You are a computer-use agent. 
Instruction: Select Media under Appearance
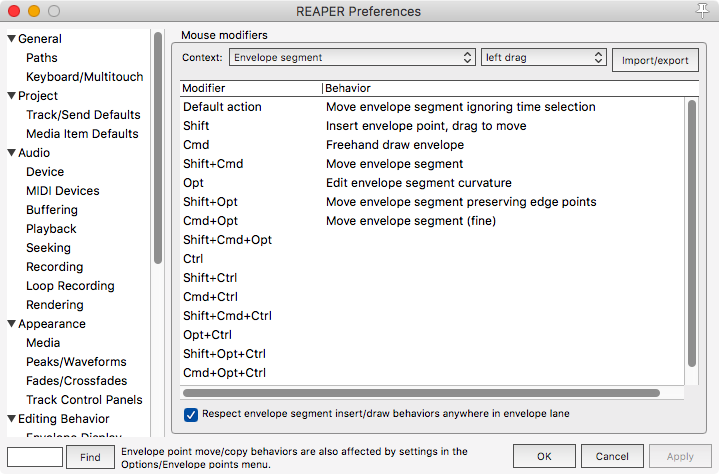[x=43, y=343]
